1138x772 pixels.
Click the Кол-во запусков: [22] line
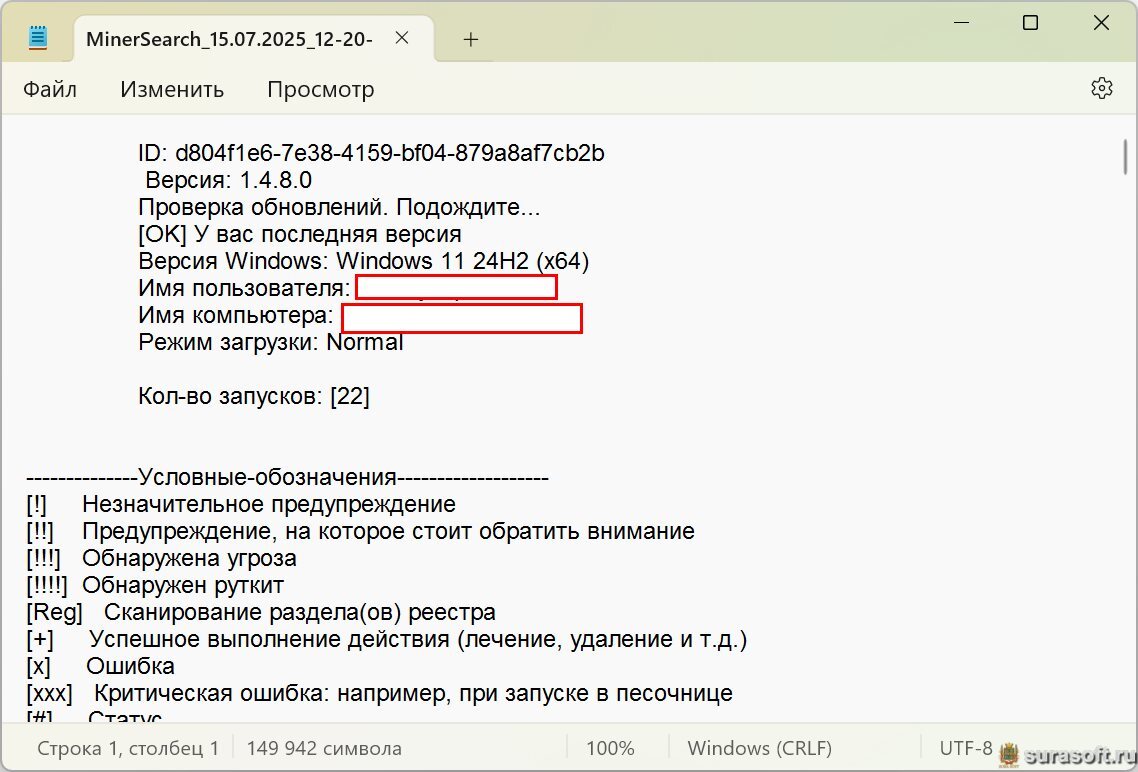coord(254,396)
